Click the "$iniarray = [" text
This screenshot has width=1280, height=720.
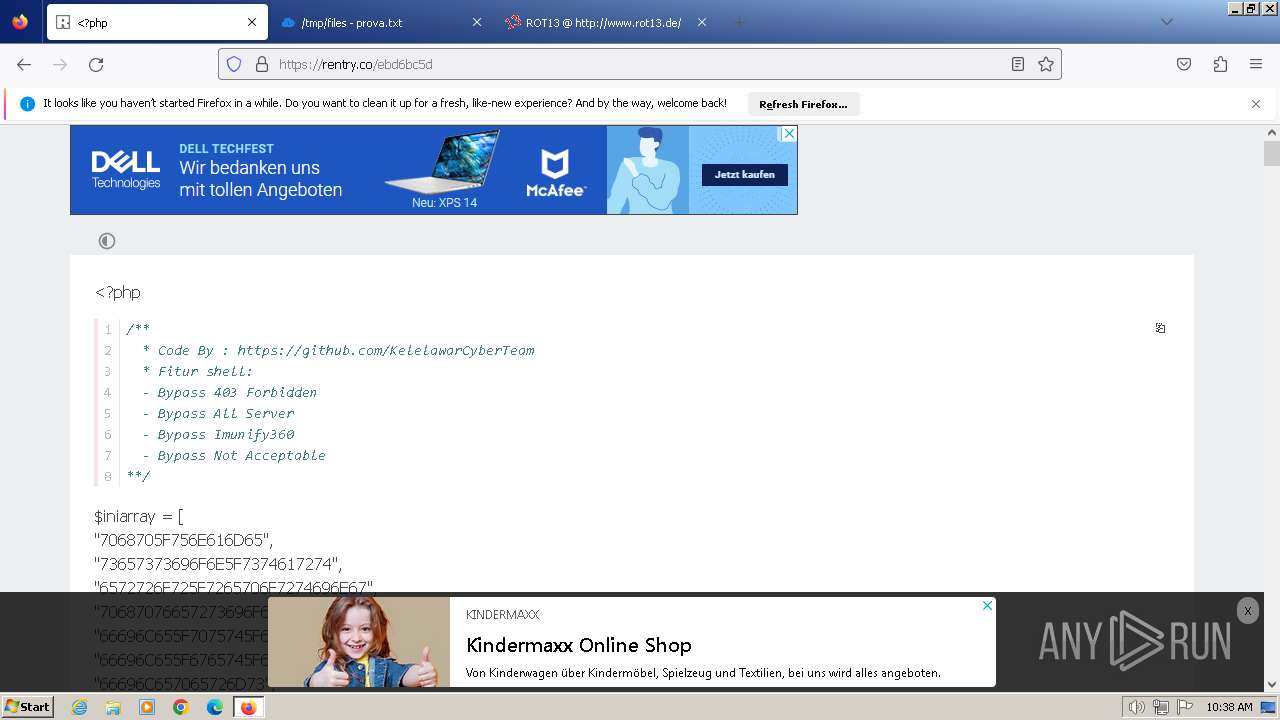[x=139, y=516]
